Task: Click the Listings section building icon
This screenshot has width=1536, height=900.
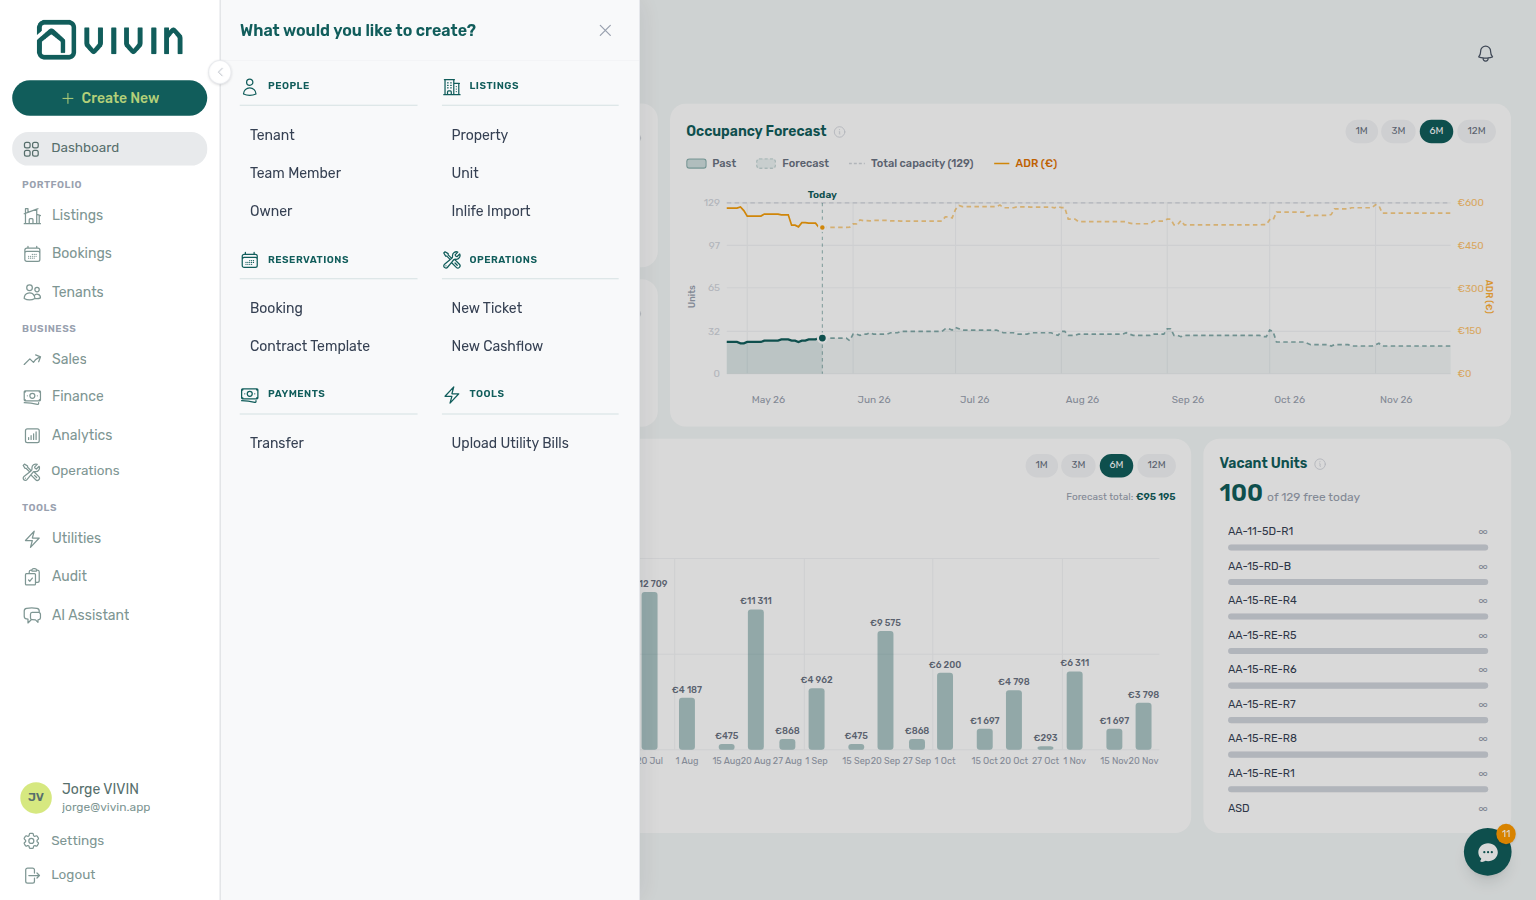Action: pyautogui.click(x=452, y=87)
